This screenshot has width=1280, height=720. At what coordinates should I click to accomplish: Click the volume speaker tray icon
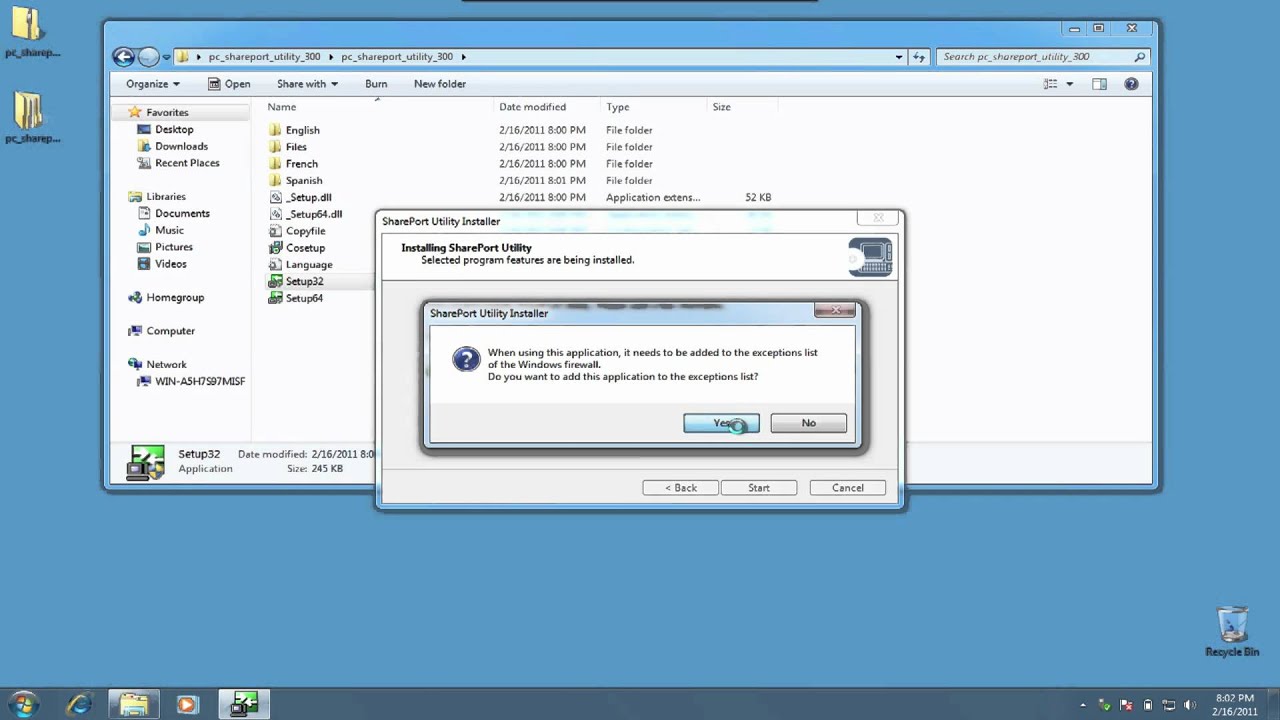(x=1189, y=705)
